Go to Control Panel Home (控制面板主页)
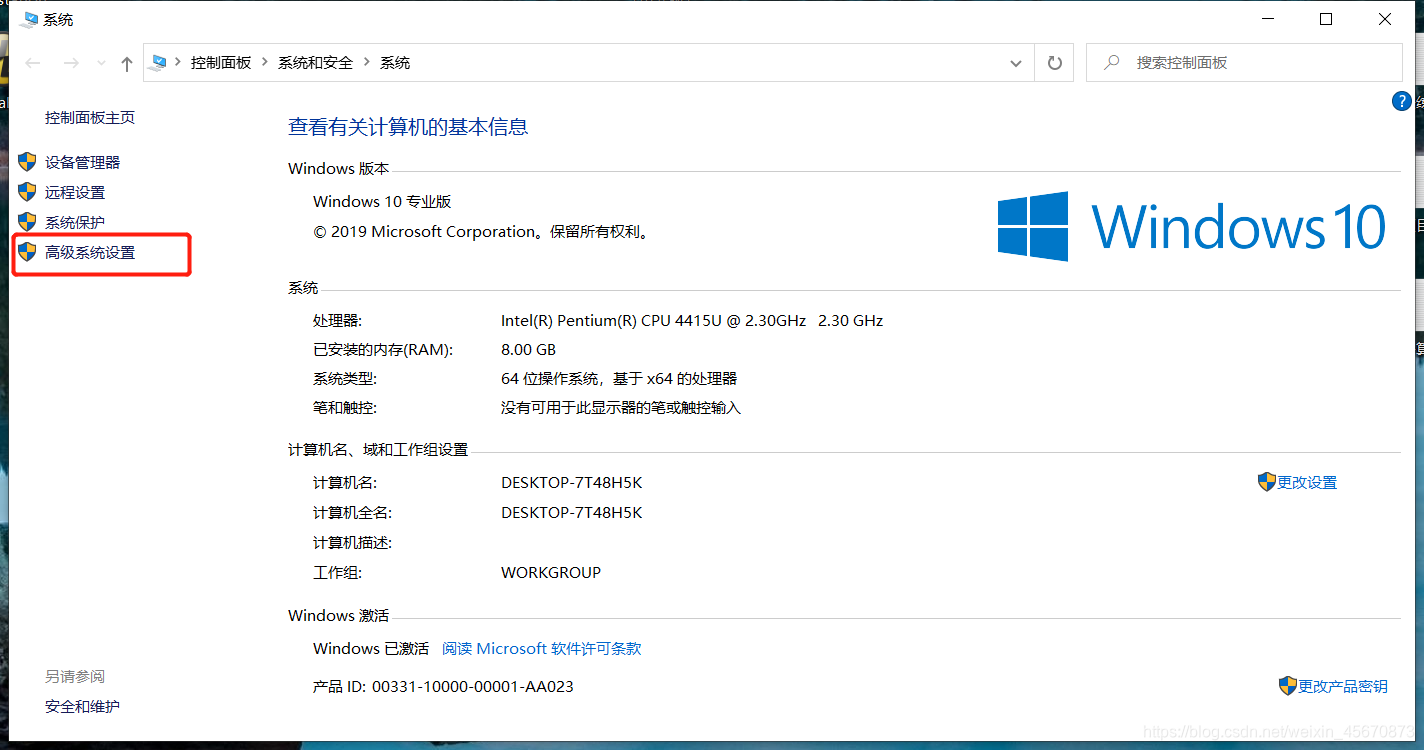The width and height of the screenshot is (1424, 750). pyautogui.click(x=90, y=118)
